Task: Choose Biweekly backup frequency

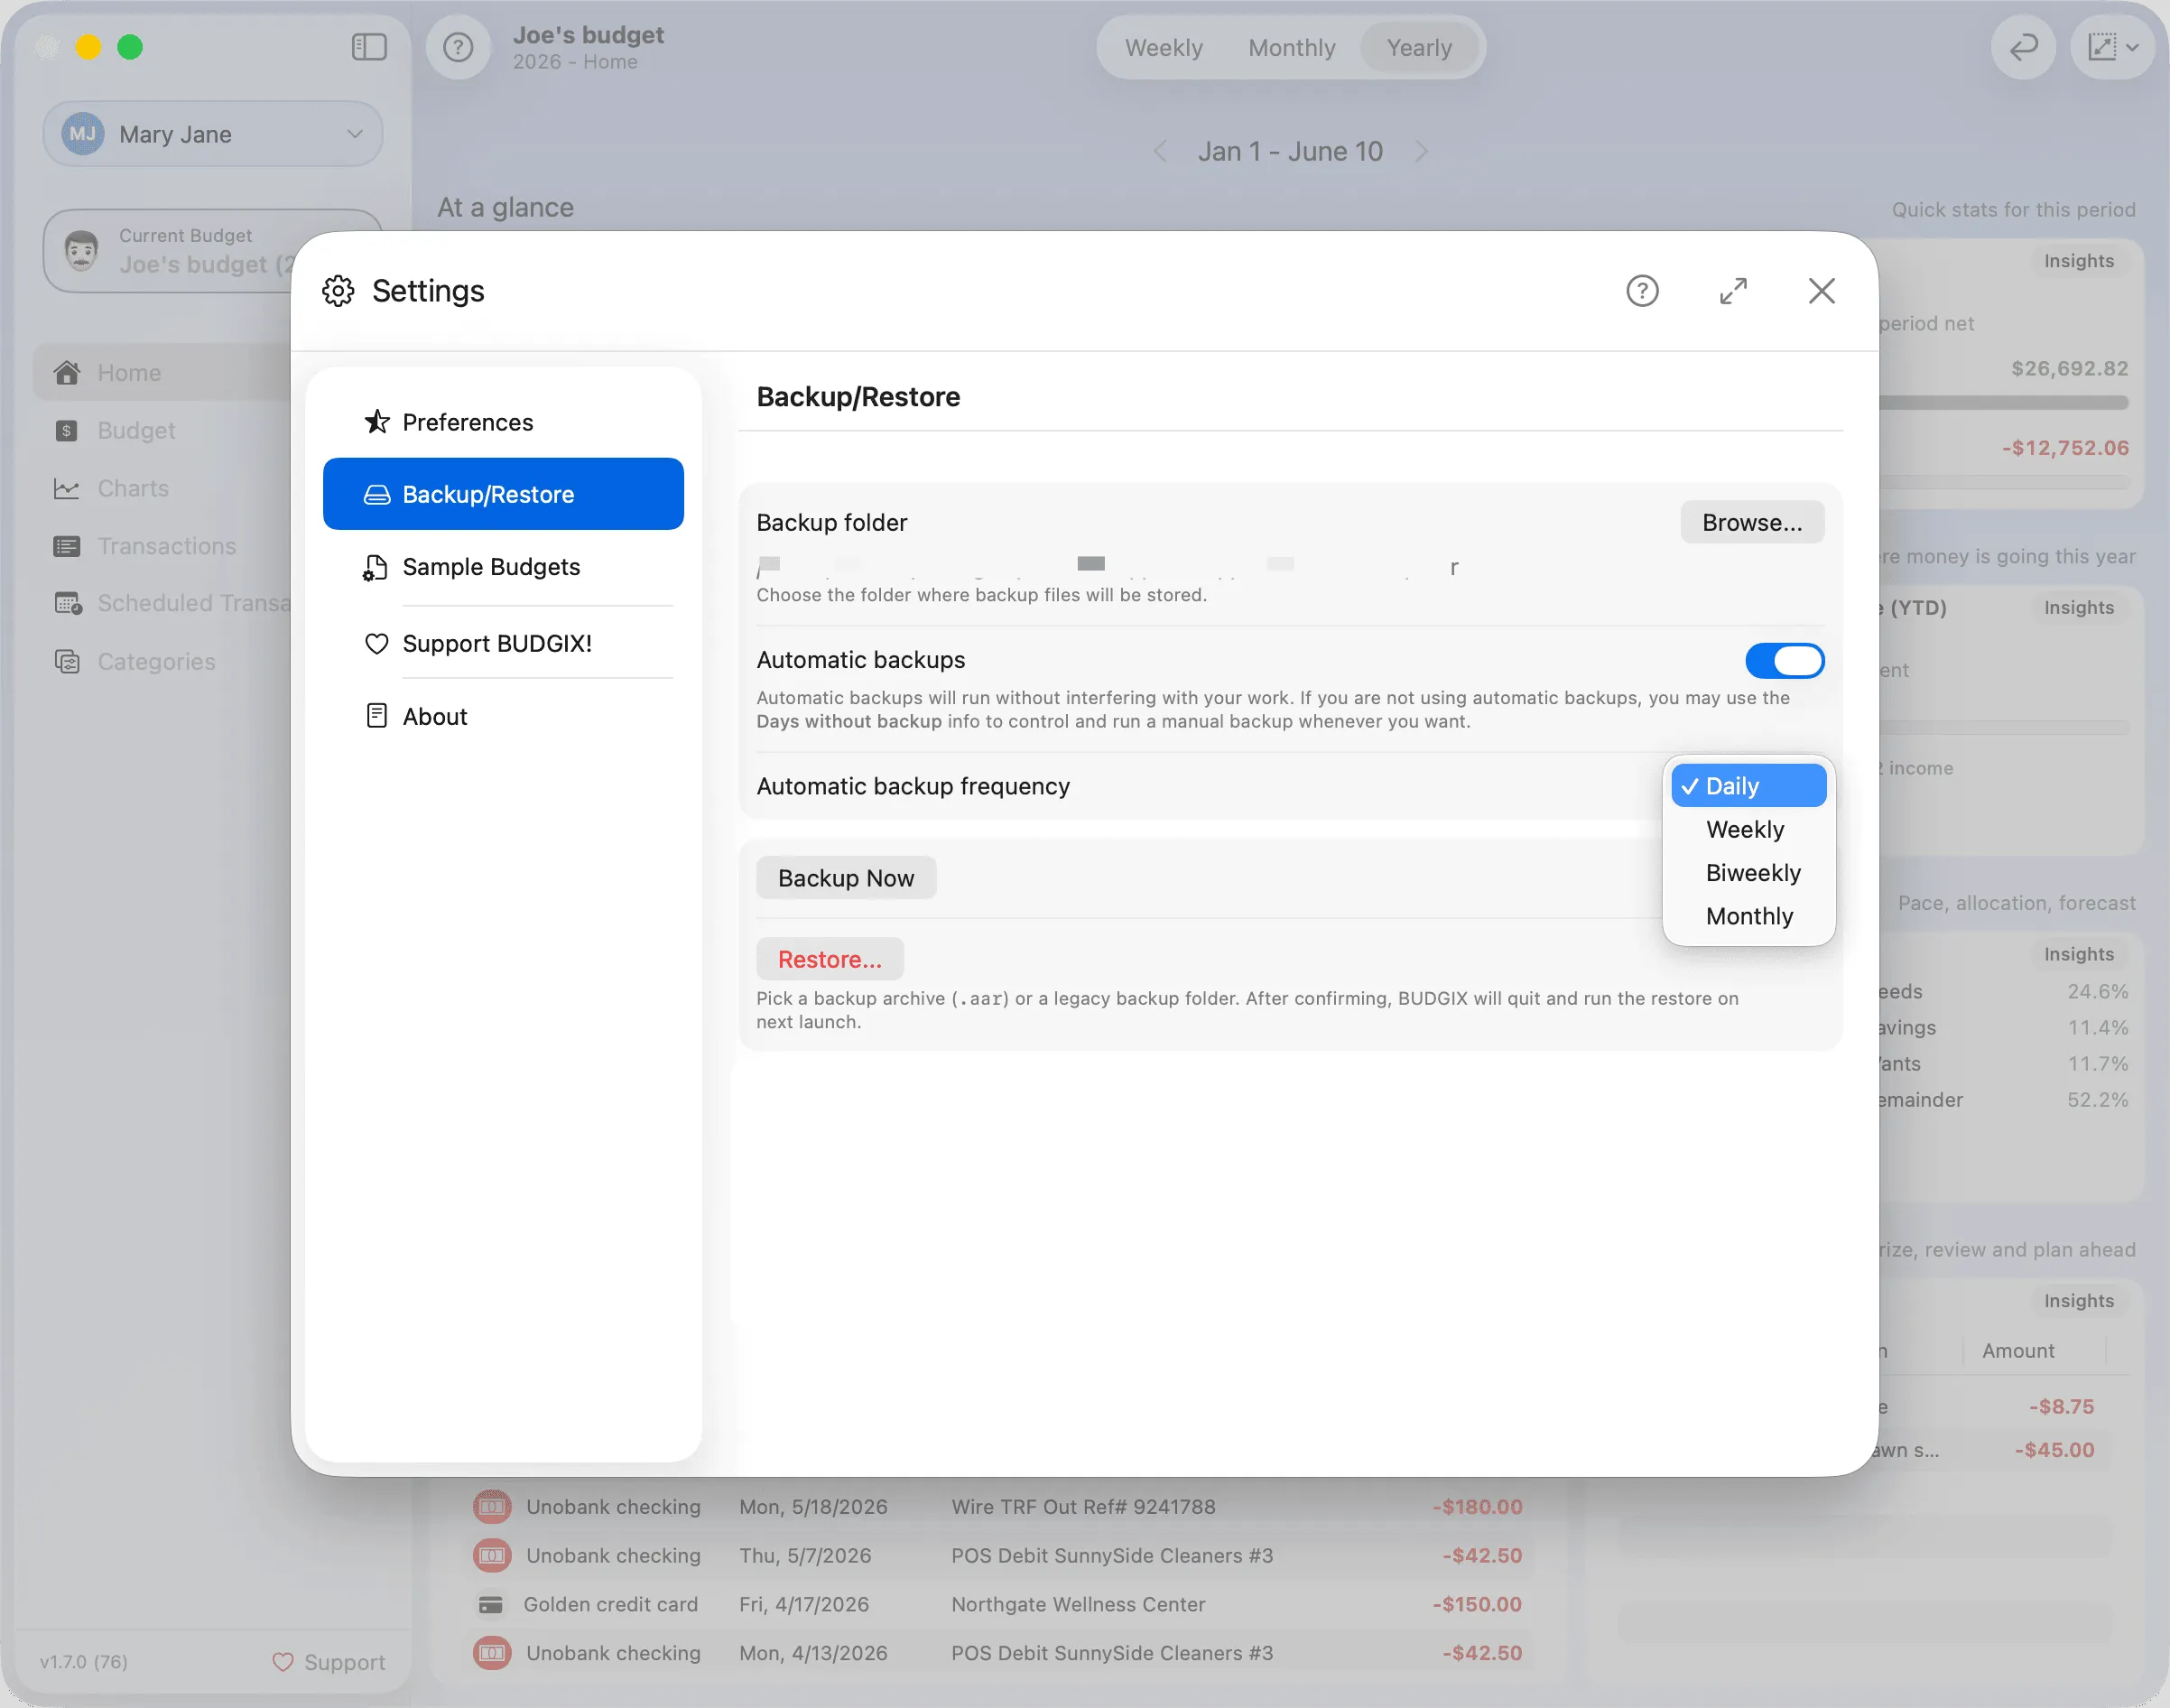Action: click(1748, 872)
